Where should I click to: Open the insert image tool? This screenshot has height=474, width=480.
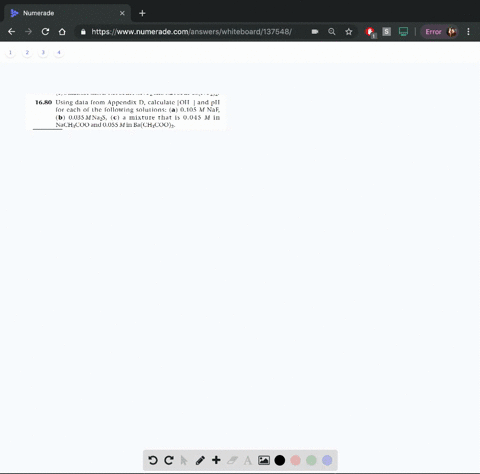pyautogui.click(x=264, y=460)
